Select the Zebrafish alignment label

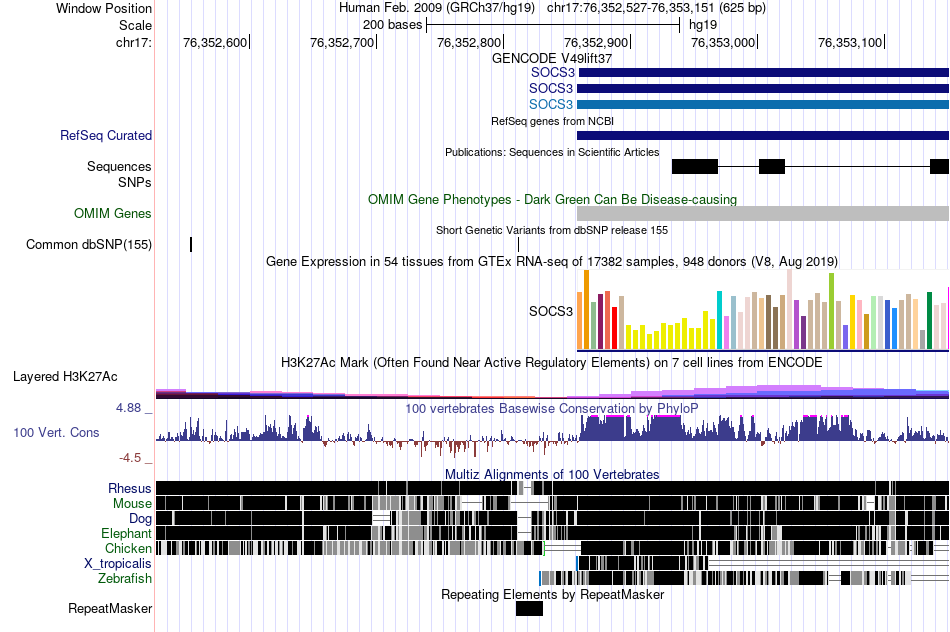click(125, 579)
